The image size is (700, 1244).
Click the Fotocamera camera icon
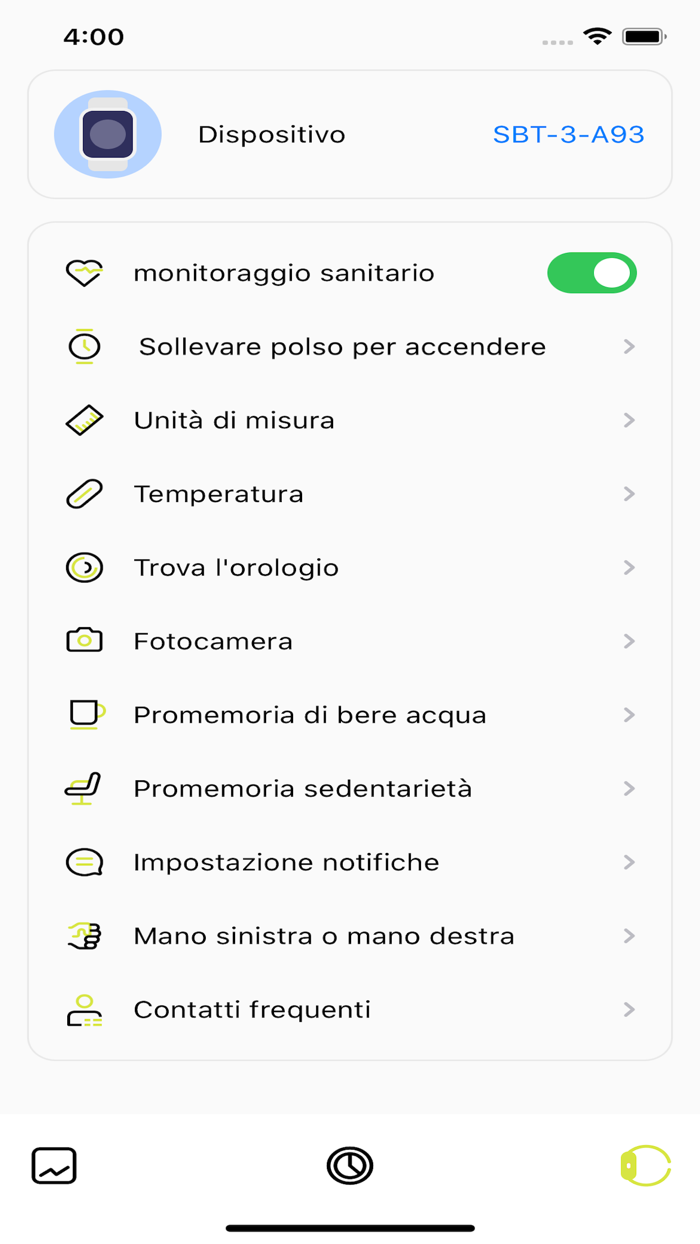pyautogui.click(x=85, y=641)
